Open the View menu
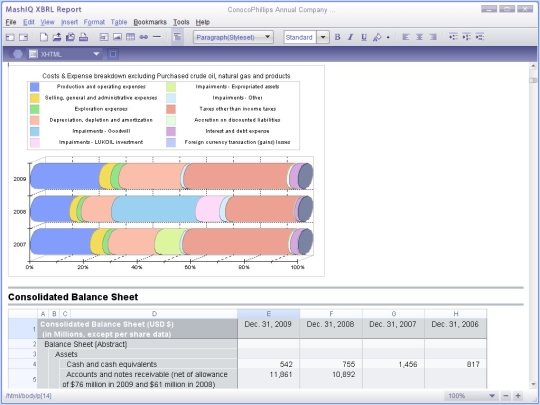The width and height of the screenshot is (540, 405). tap(48, 22)
